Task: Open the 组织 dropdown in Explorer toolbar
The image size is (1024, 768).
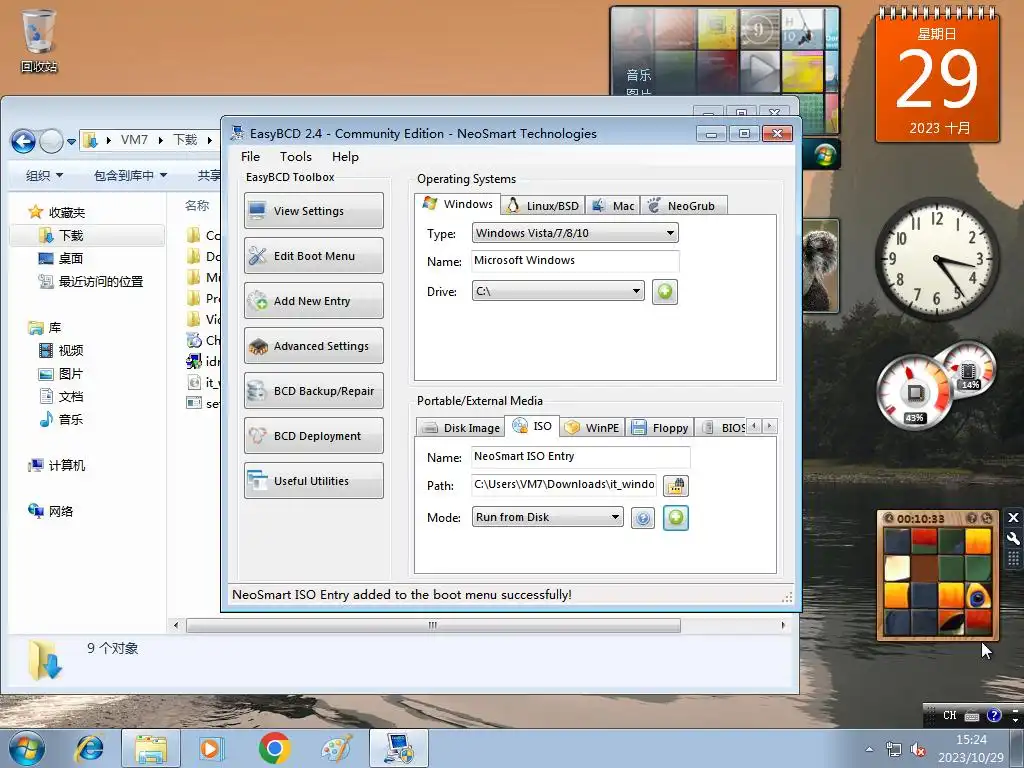Action: click(x=44, y=175)
